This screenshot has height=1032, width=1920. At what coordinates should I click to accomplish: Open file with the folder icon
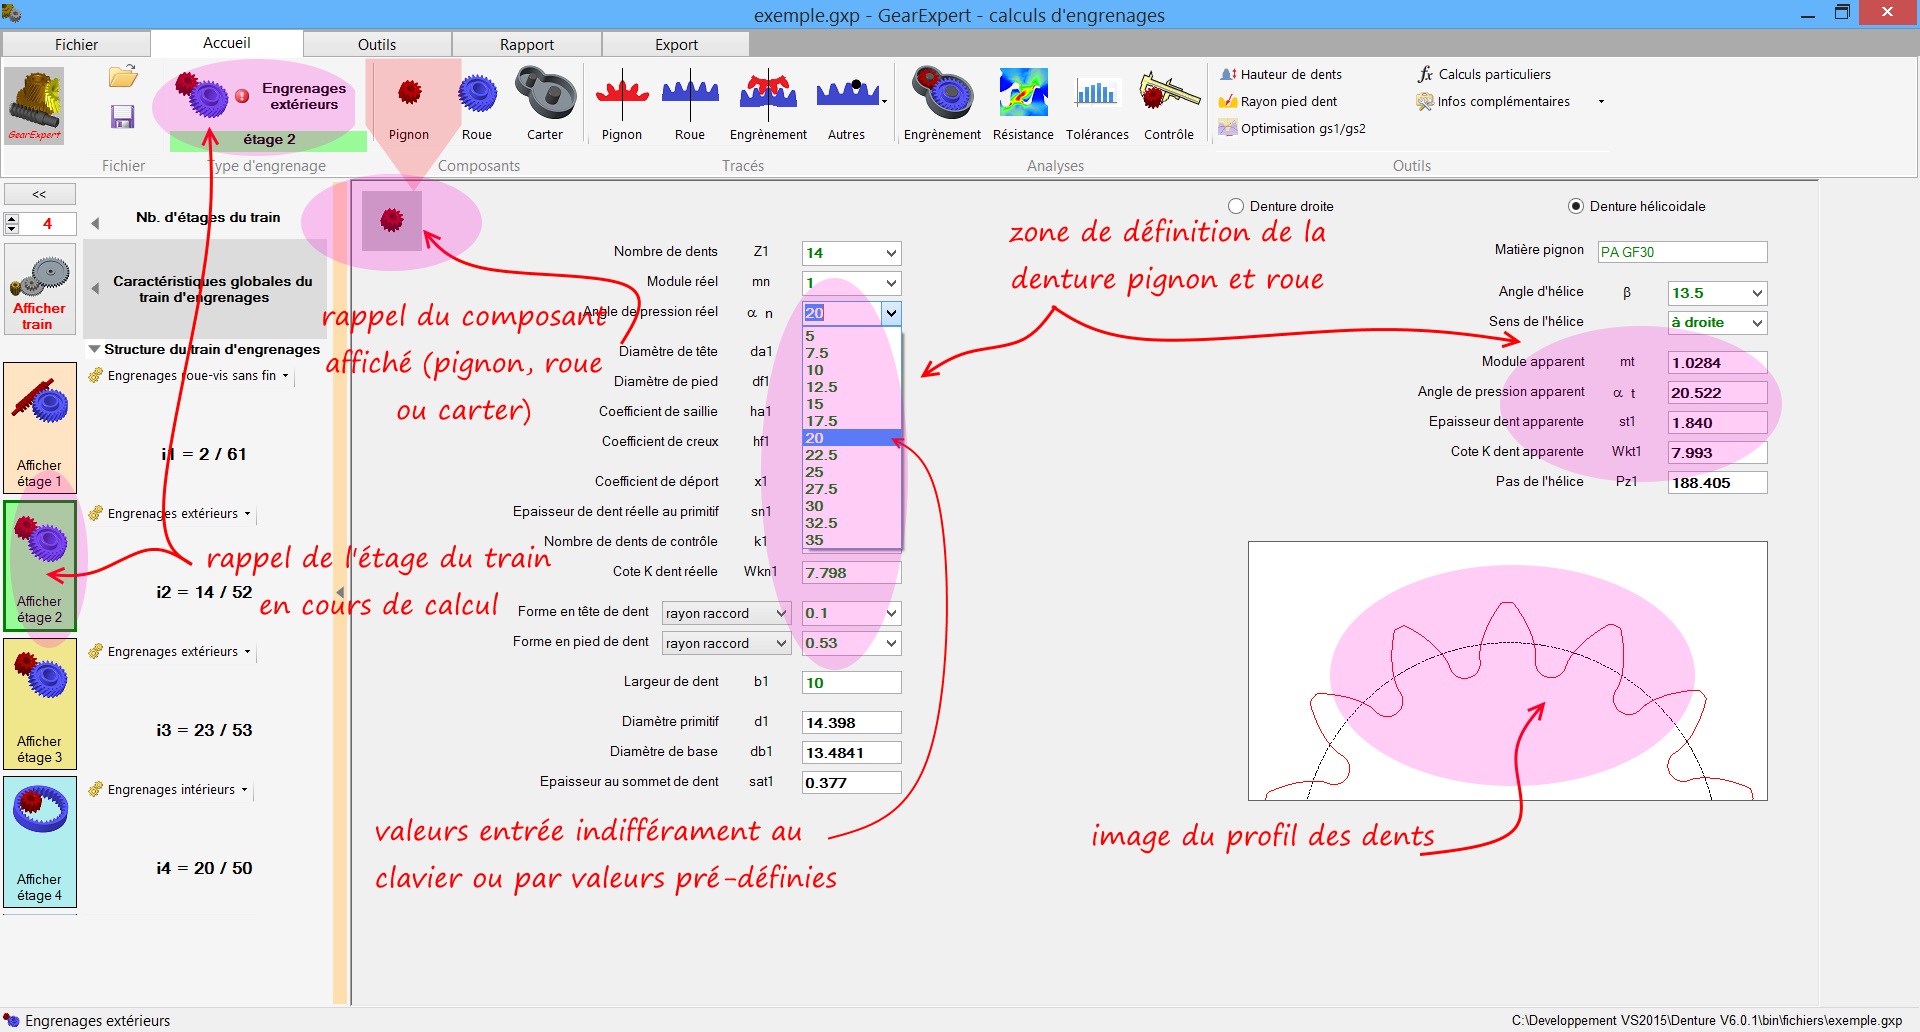point(123,77)
